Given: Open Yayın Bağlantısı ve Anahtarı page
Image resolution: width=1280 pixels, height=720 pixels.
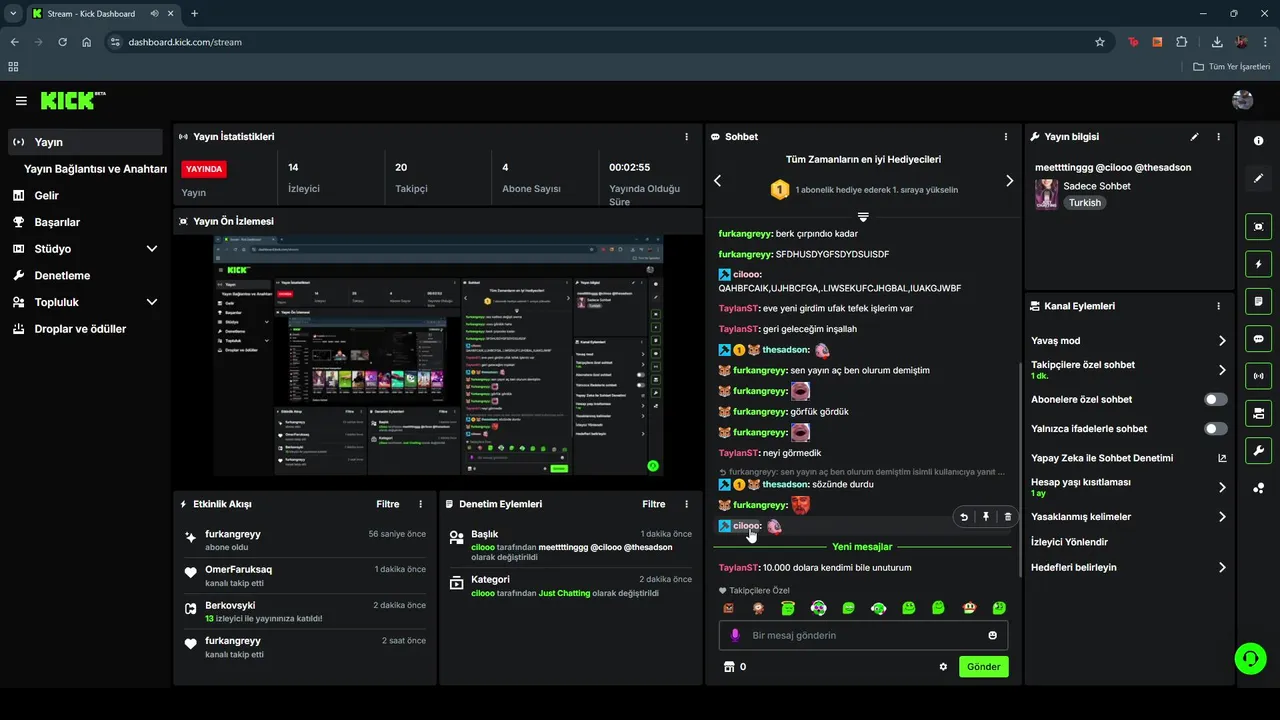Looking at the screenshot, I should pos(95,169).
